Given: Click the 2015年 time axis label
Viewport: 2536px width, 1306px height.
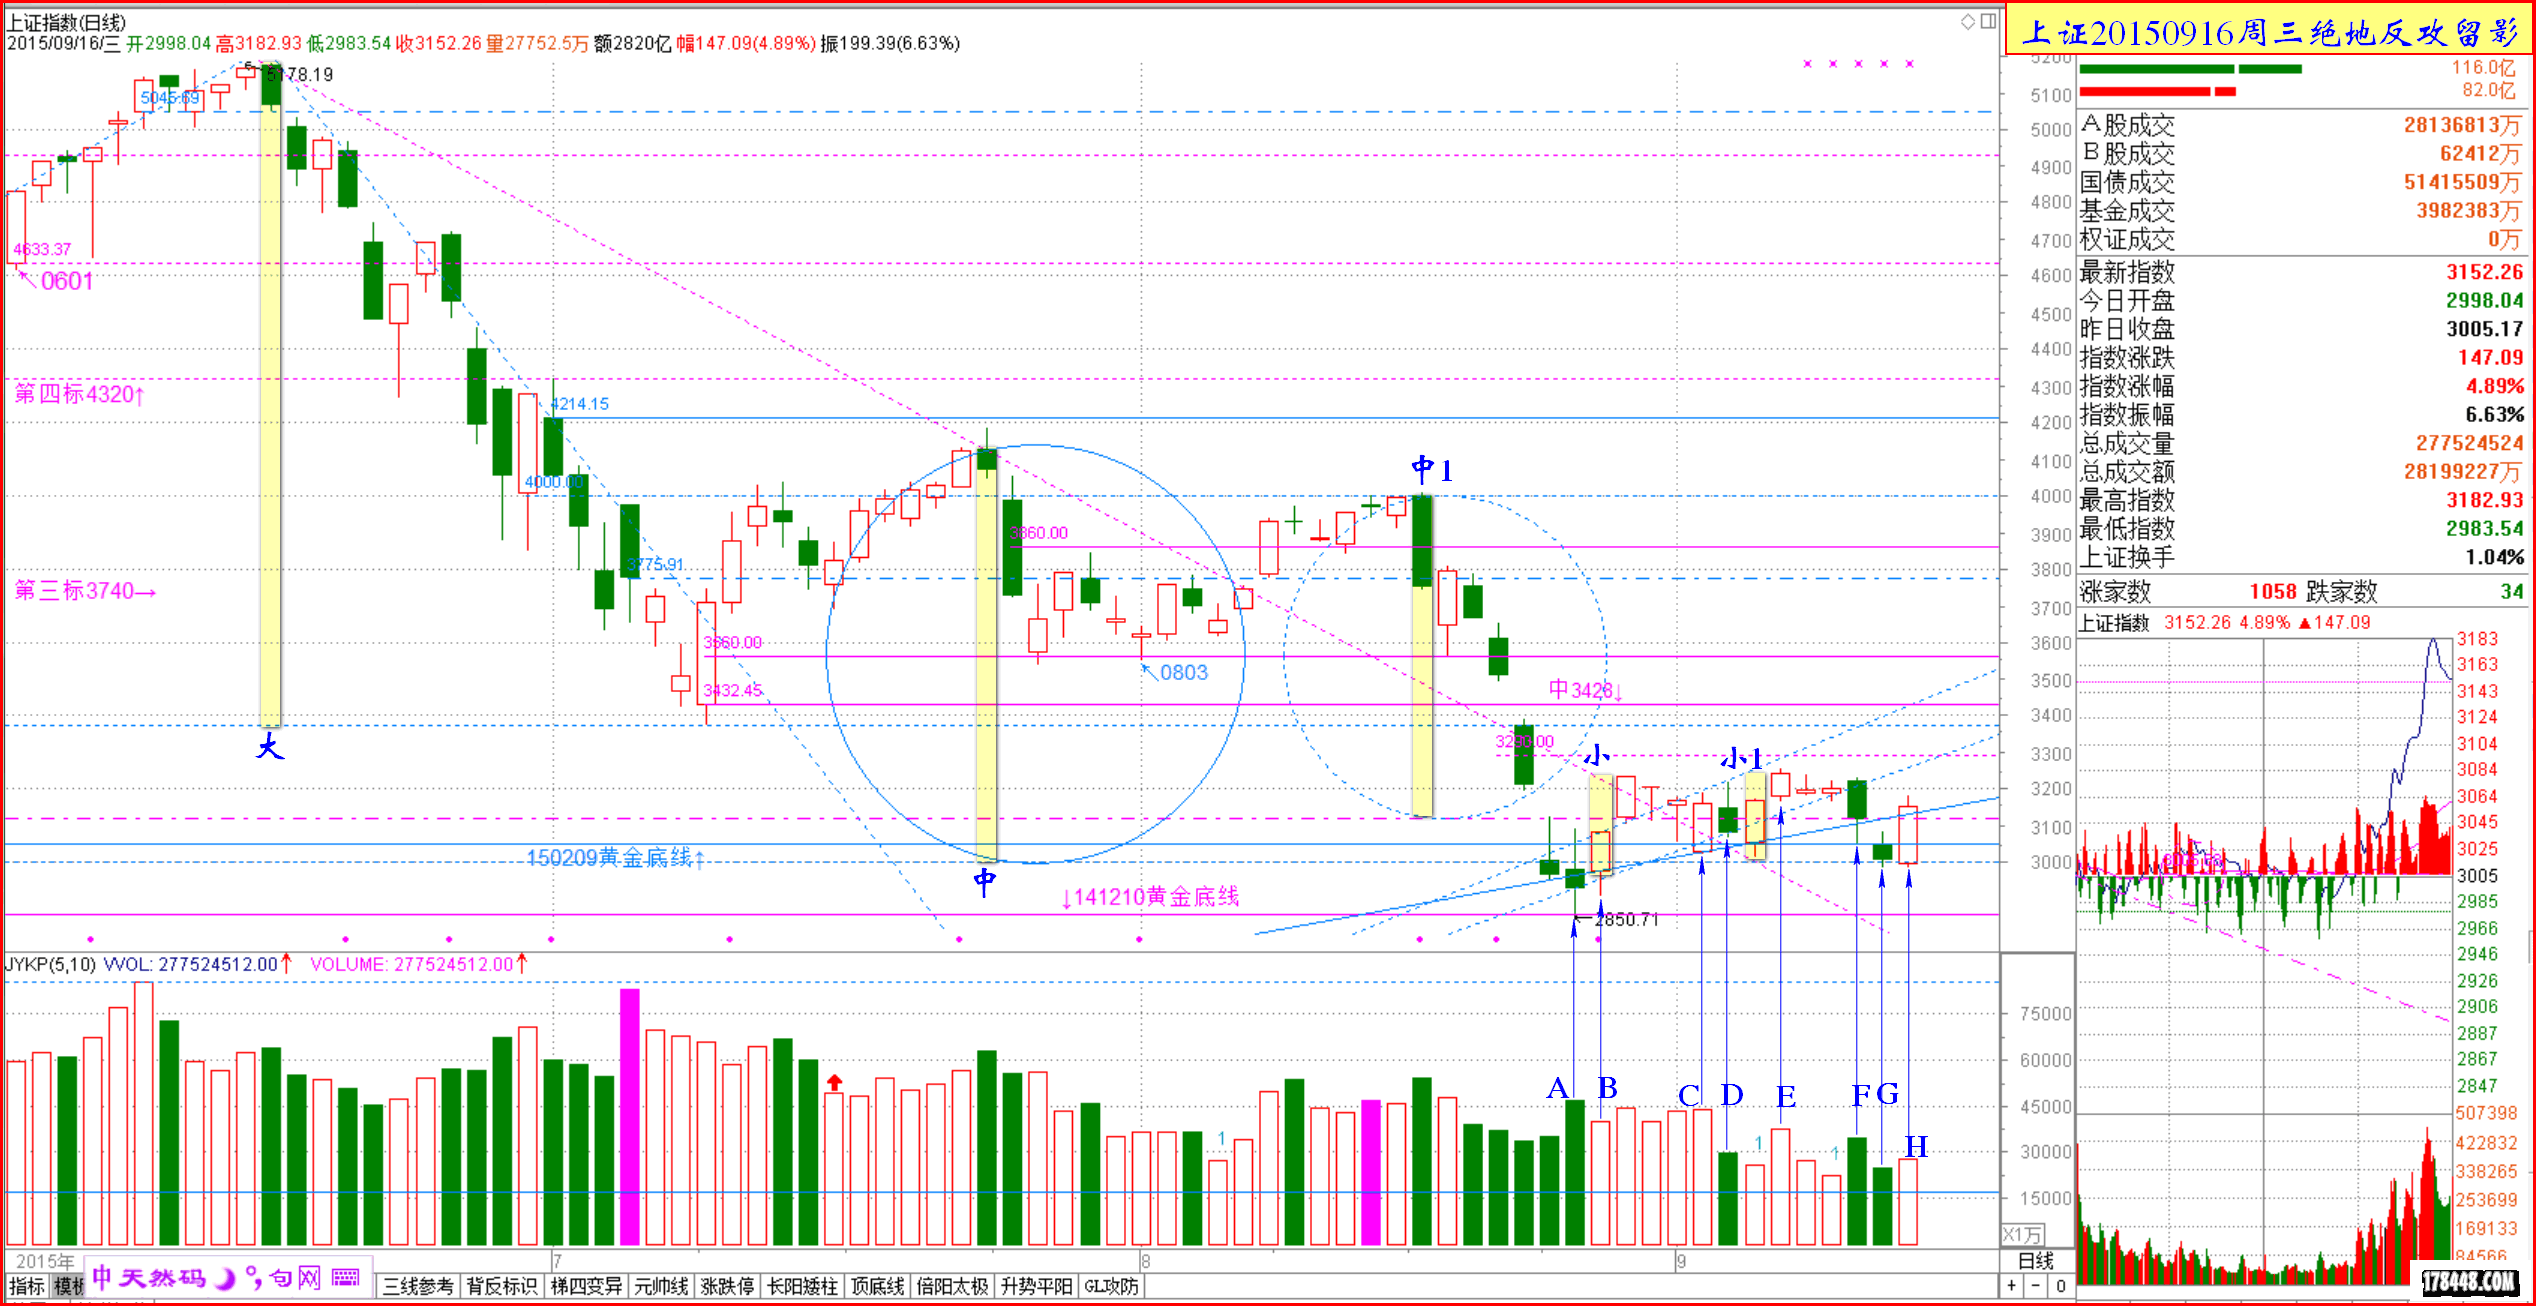Looking at the screenshot, I should (x=45, y=1261).
